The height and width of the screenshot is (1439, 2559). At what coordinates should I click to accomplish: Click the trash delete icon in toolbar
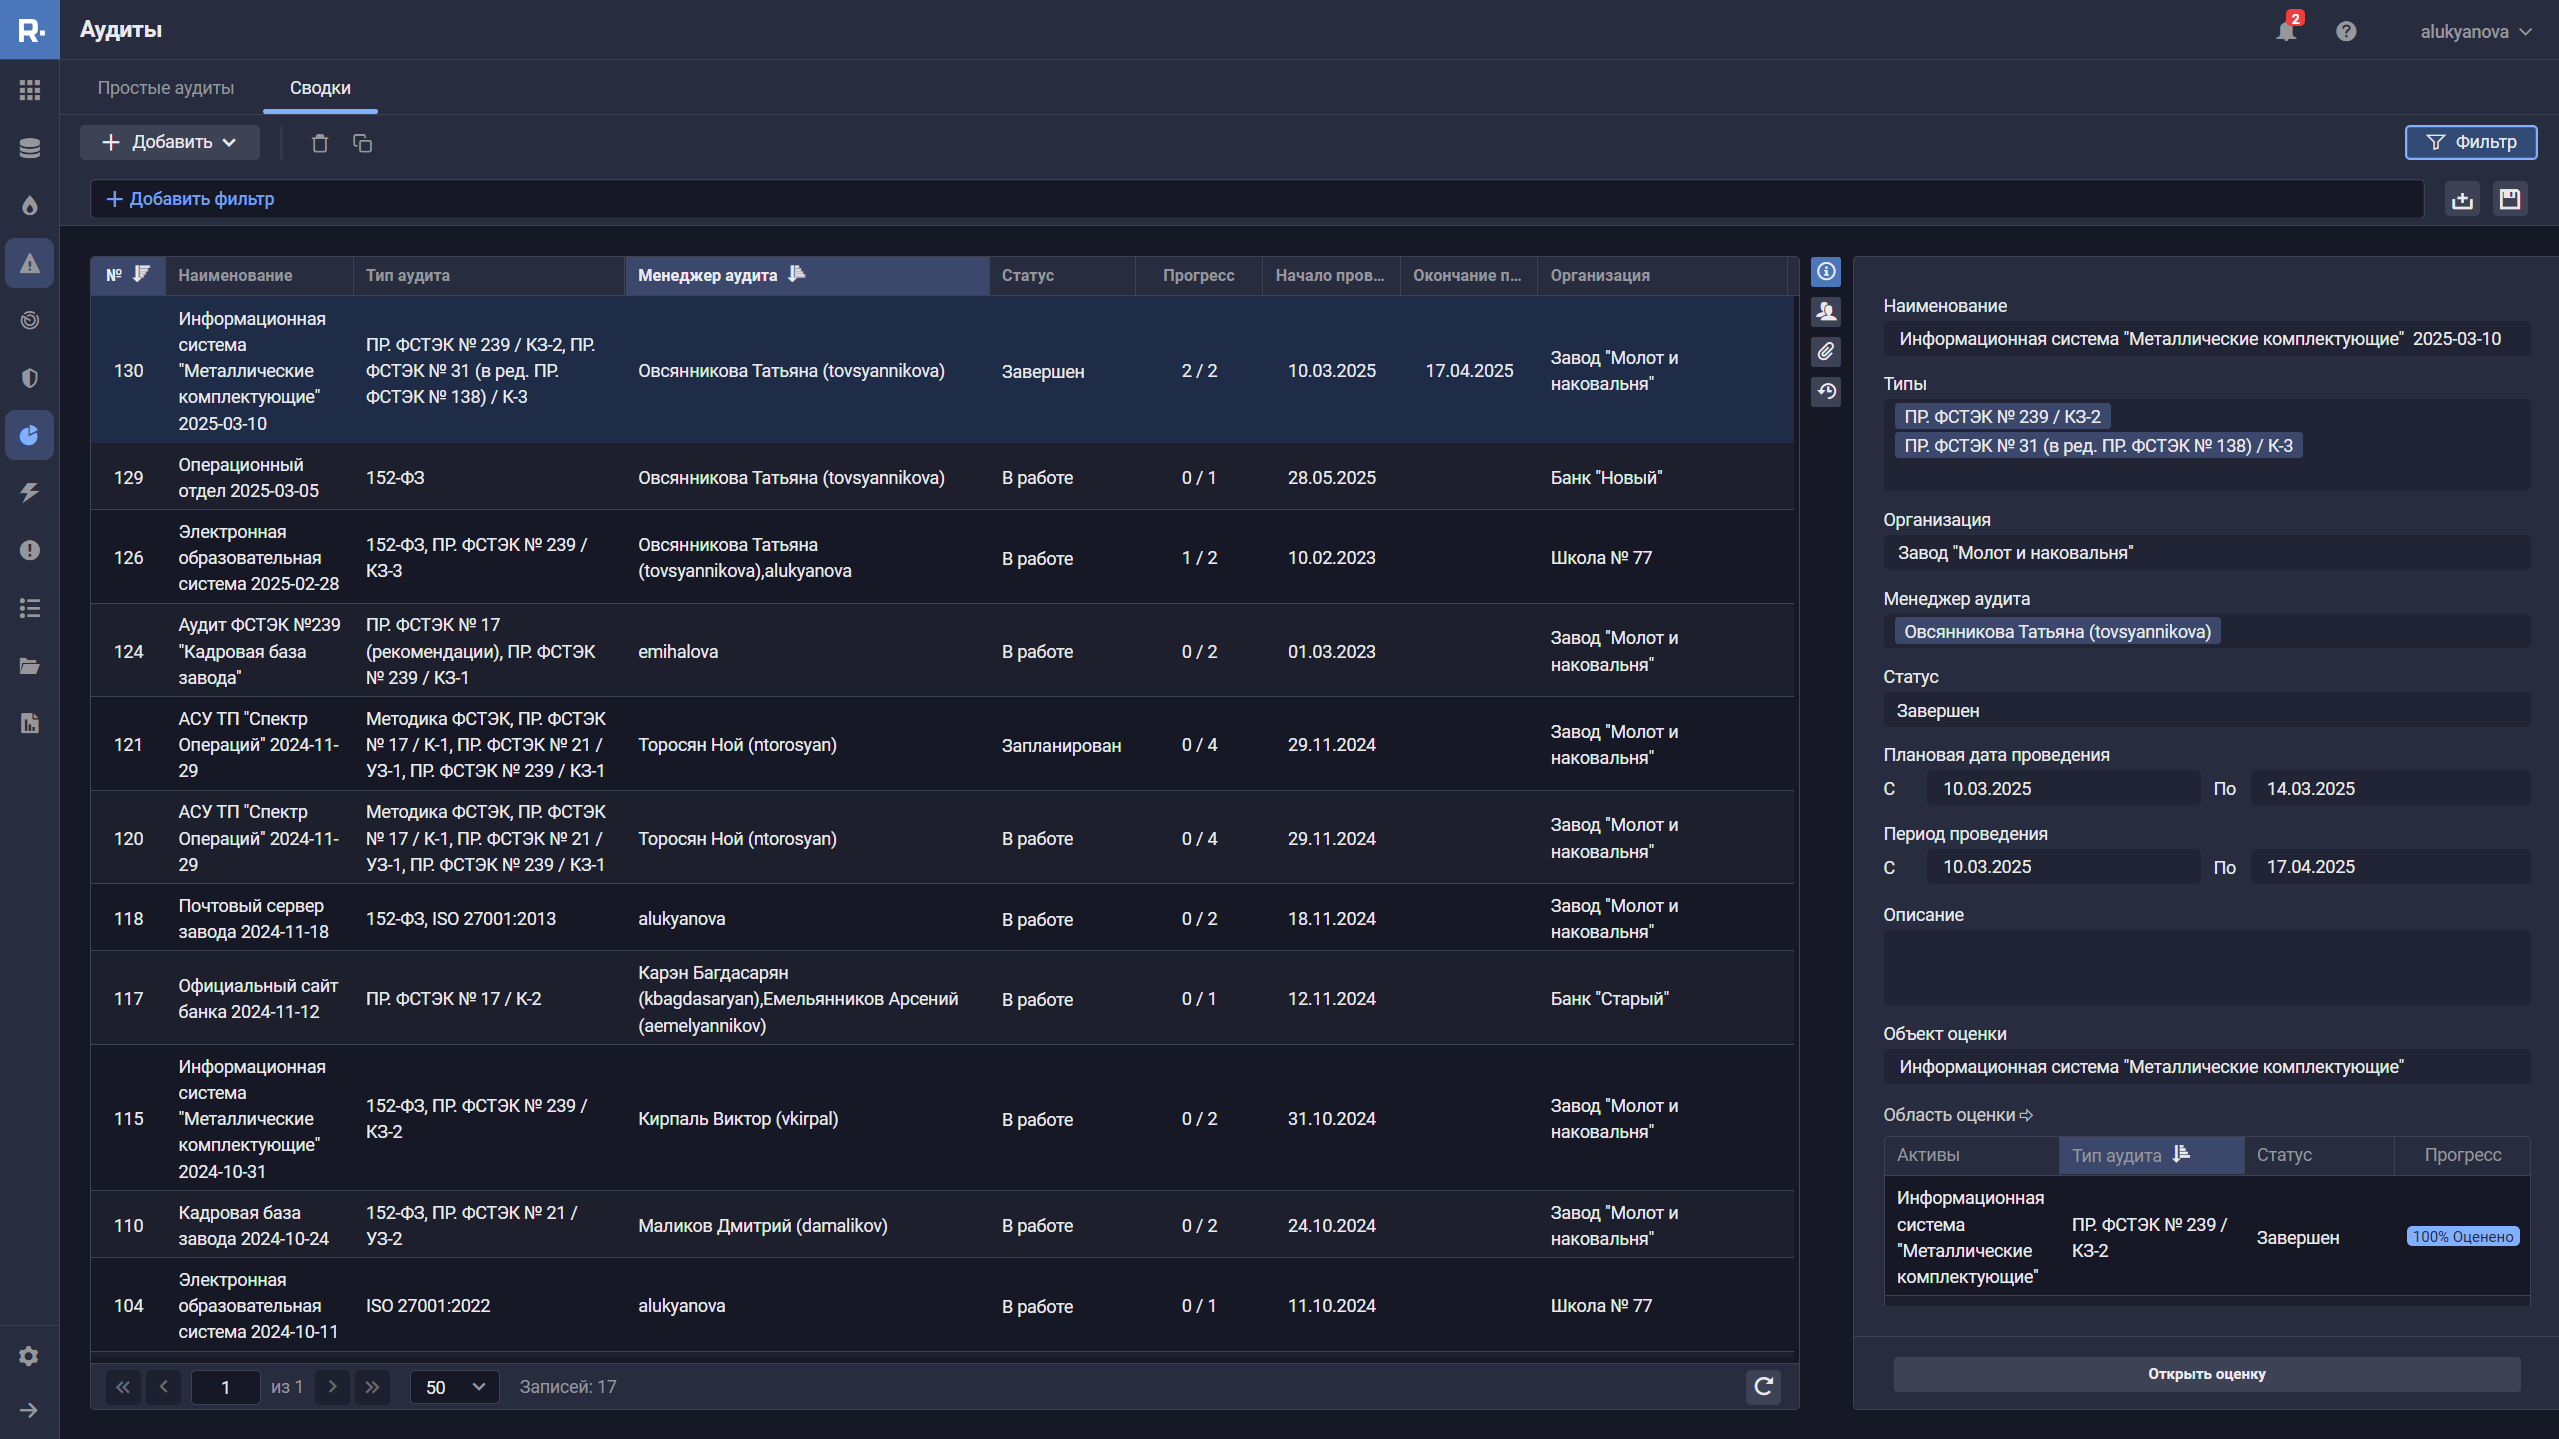point(320,143)
